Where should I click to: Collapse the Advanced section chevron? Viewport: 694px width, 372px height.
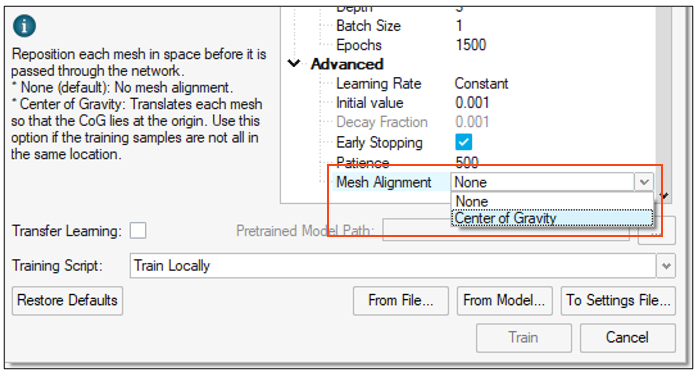pos(294,64)
